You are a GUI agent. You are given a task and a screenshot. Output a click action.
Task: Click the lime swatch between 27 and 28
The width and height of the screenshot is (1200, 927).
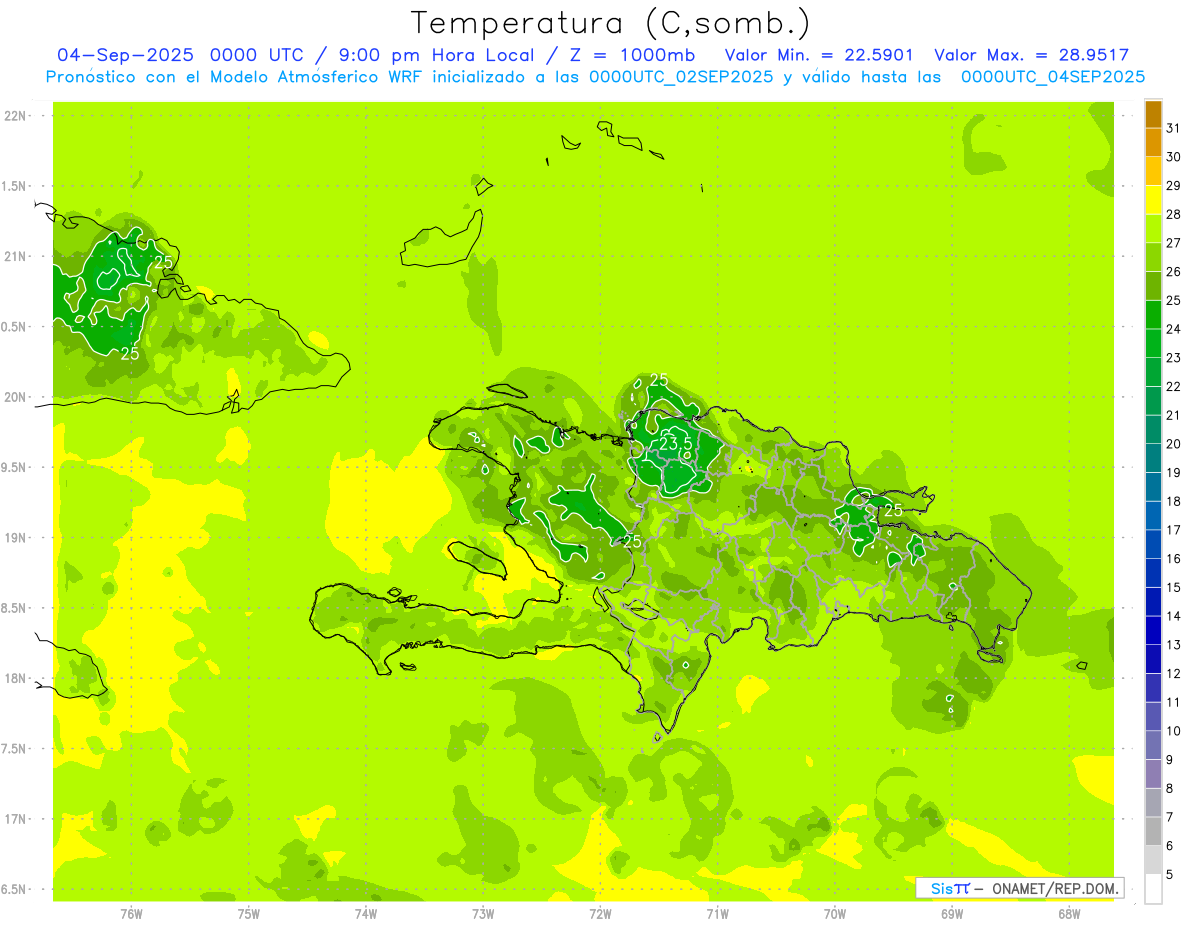[1154, 229]
